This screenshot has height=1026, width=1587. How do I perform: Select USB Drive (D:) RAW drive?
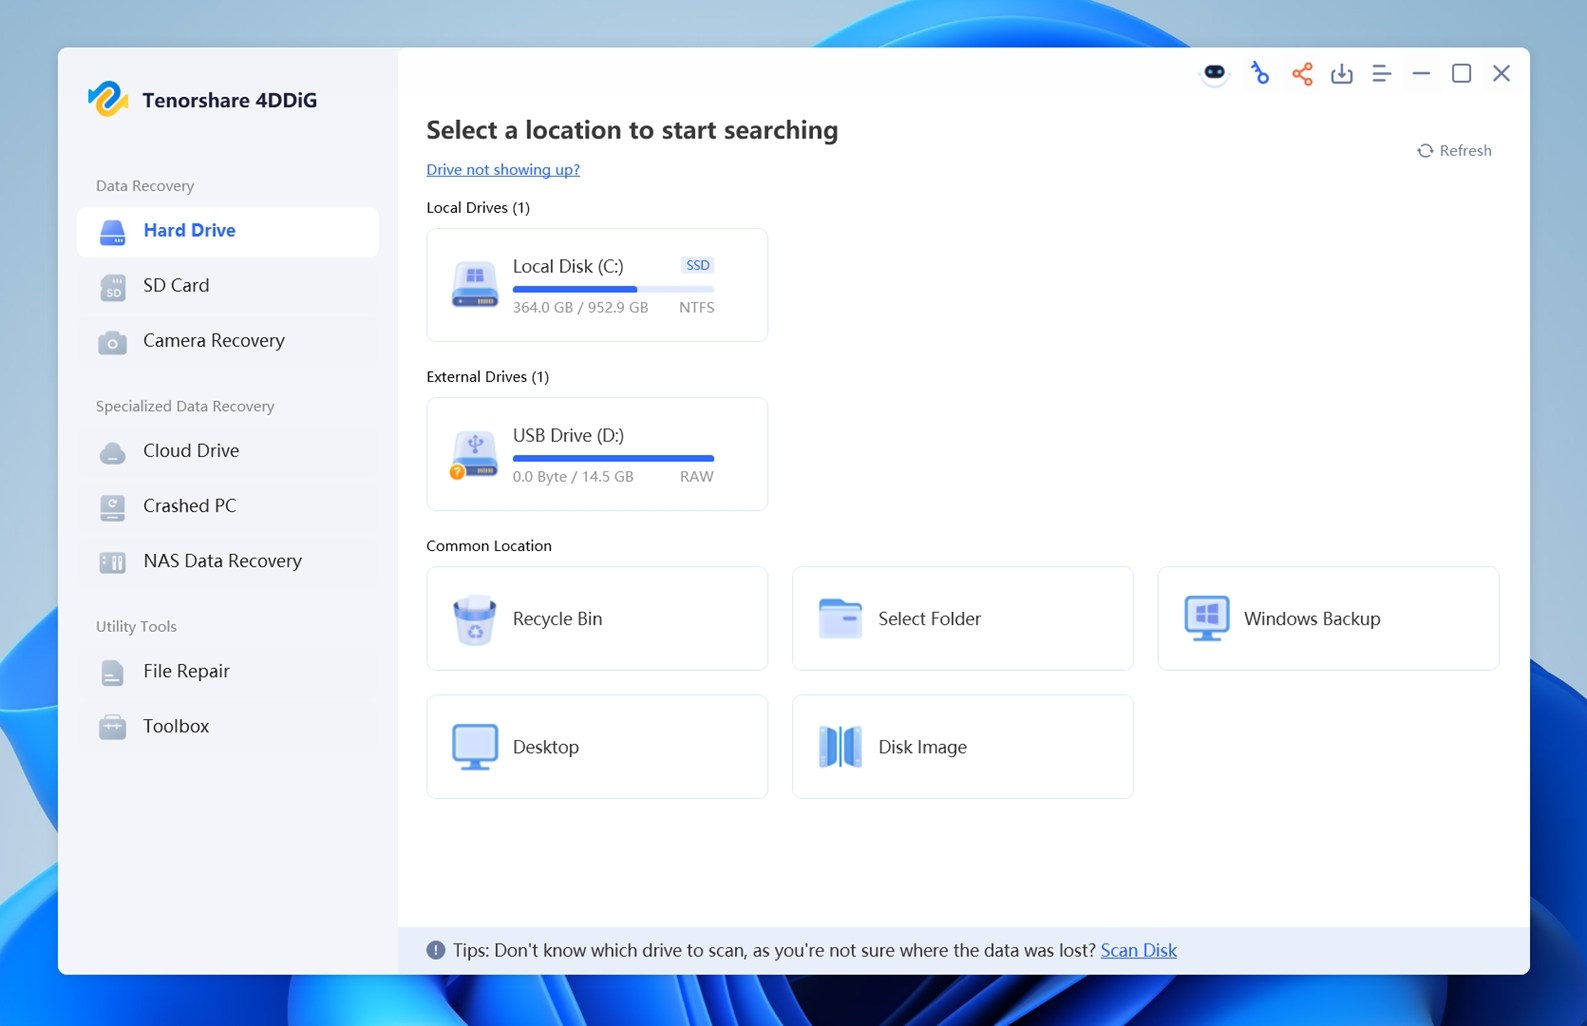(597, 454)
